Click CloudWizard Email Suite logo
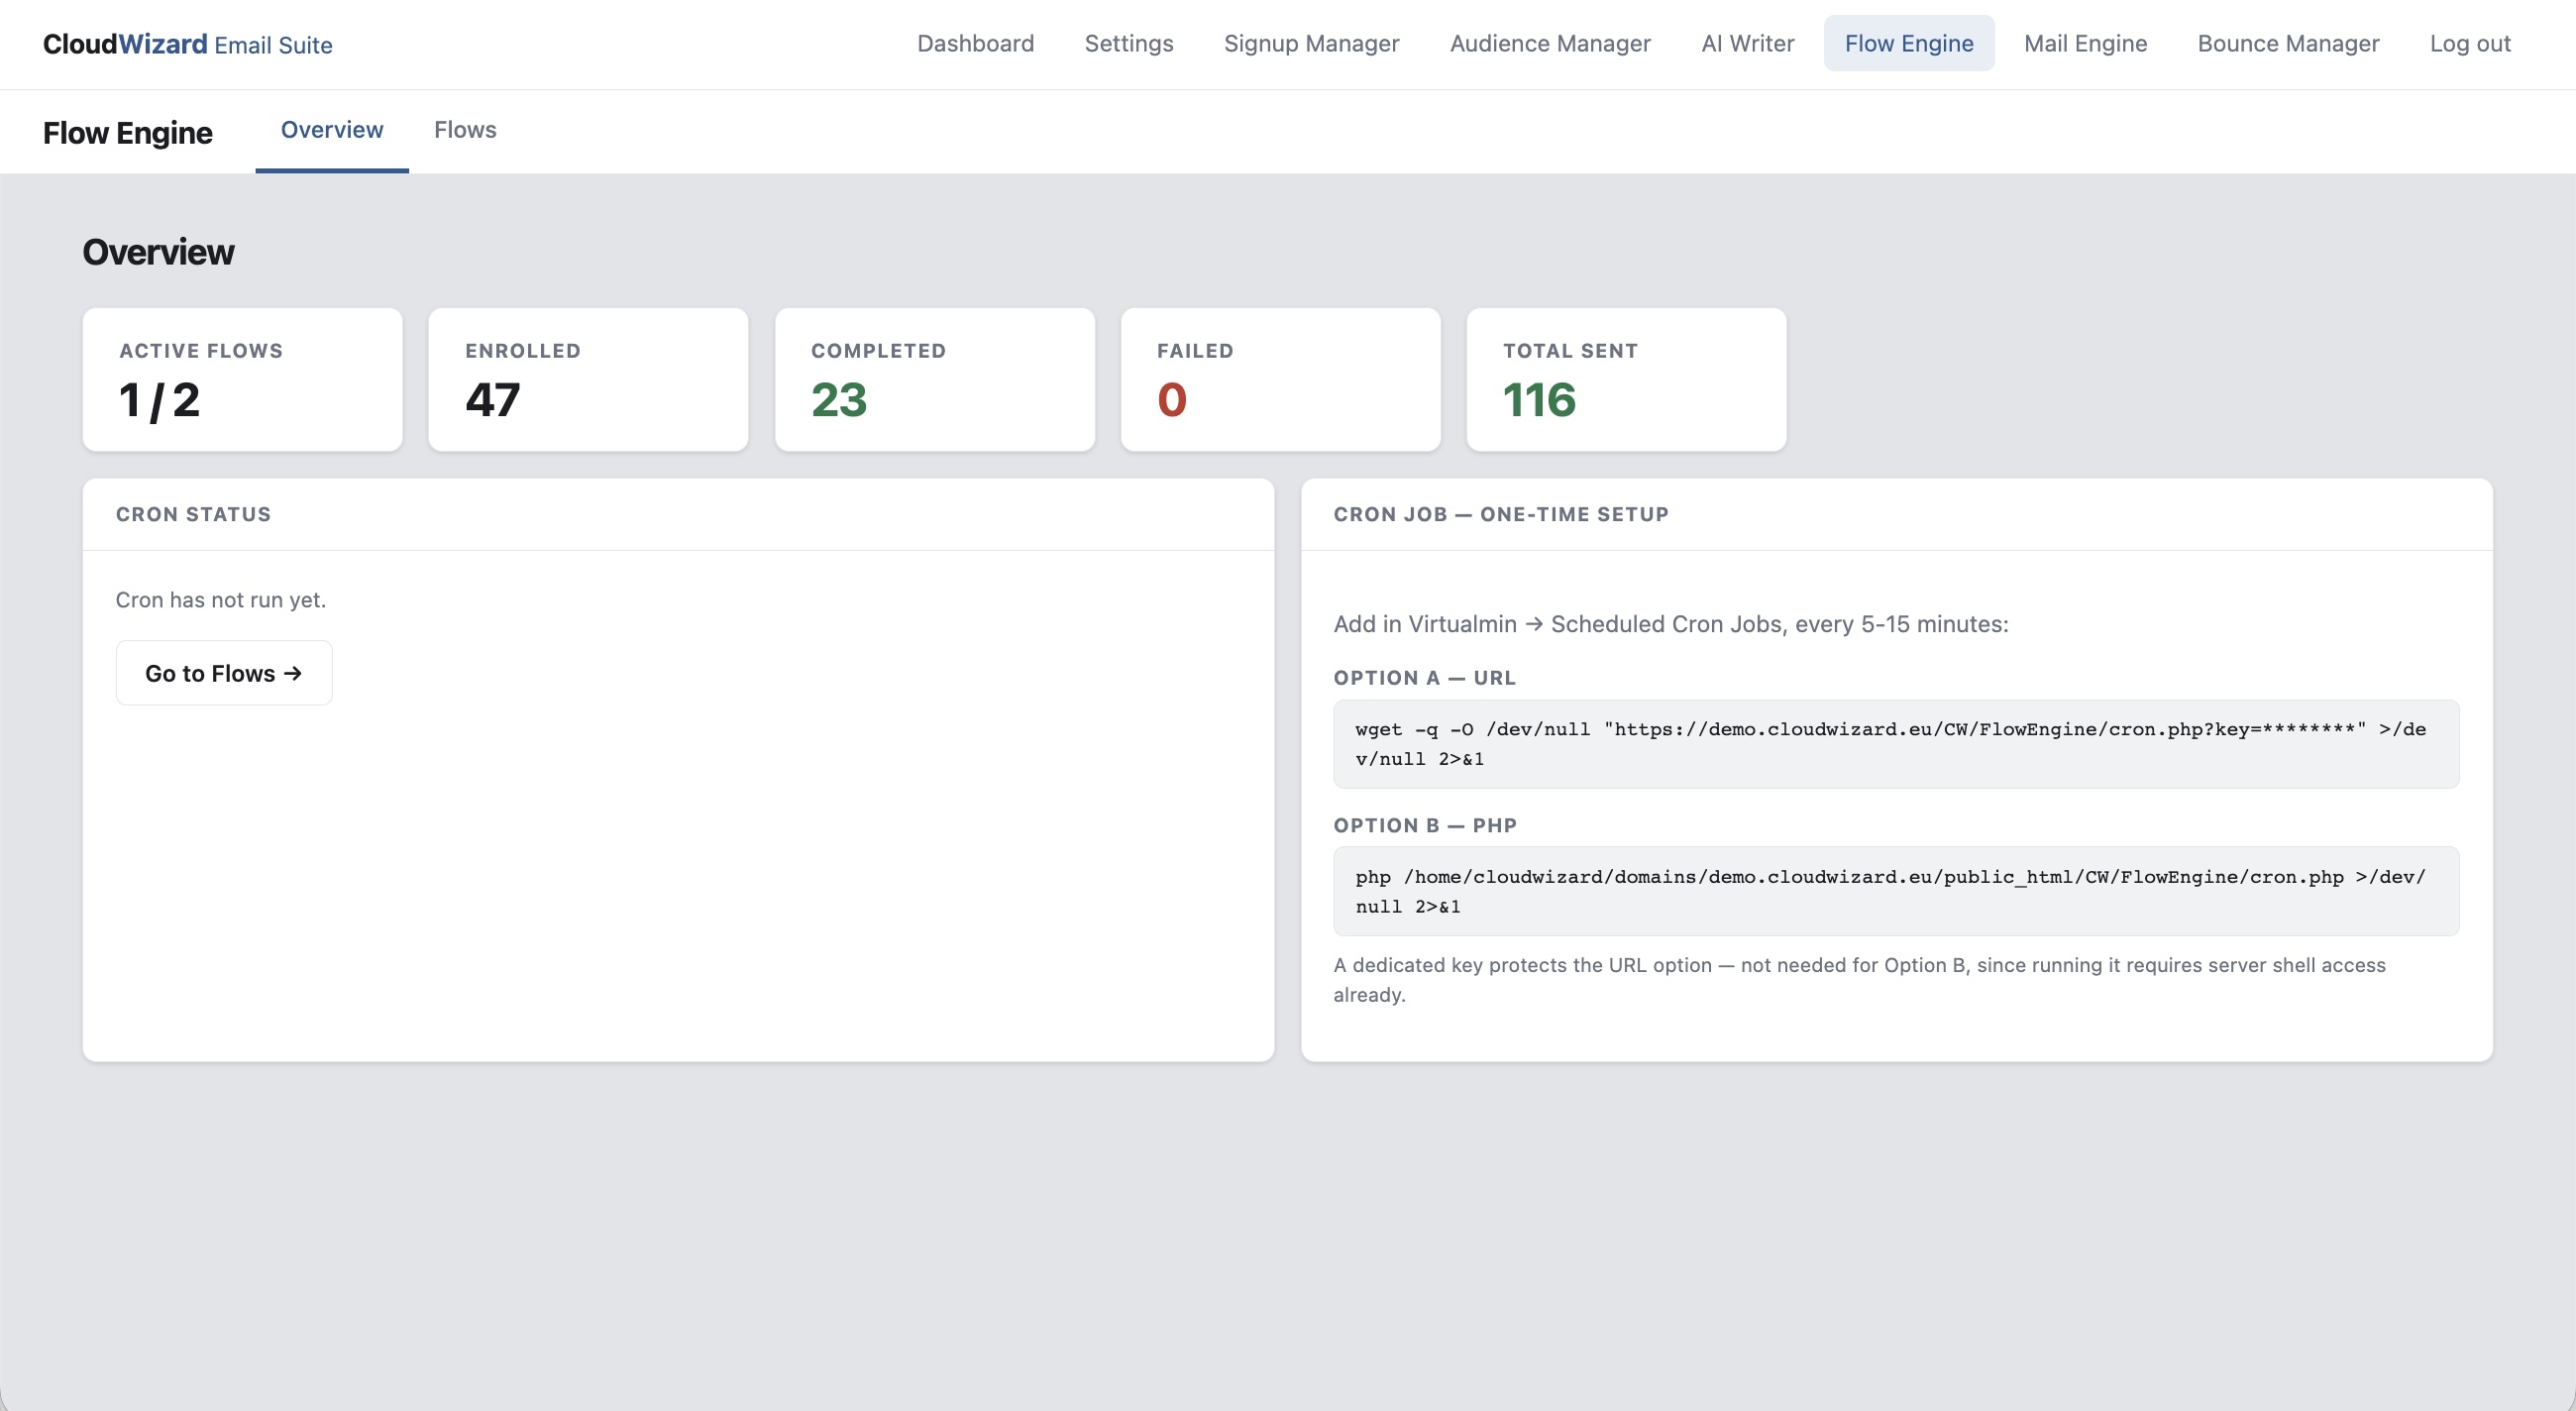Image resolution: width=2576 pixels, height=1411 pixels. click(x=188, y=44)
